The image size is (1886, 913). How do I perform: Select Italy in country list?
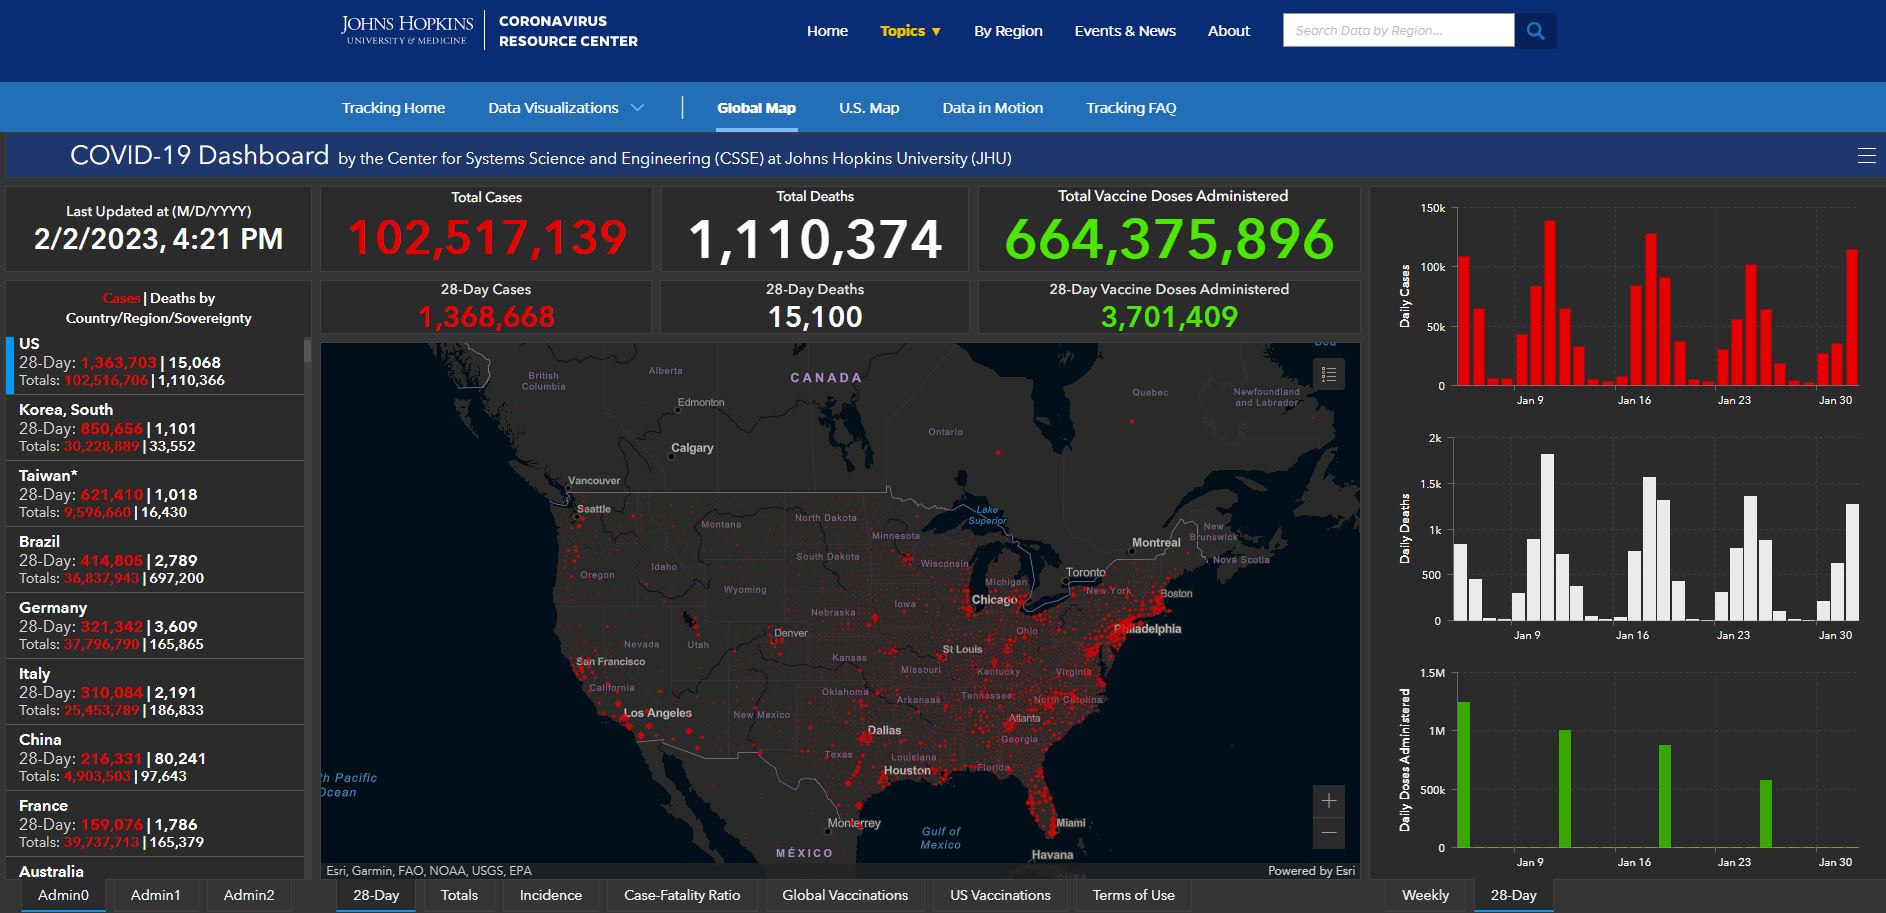click(x=155, y=692)
